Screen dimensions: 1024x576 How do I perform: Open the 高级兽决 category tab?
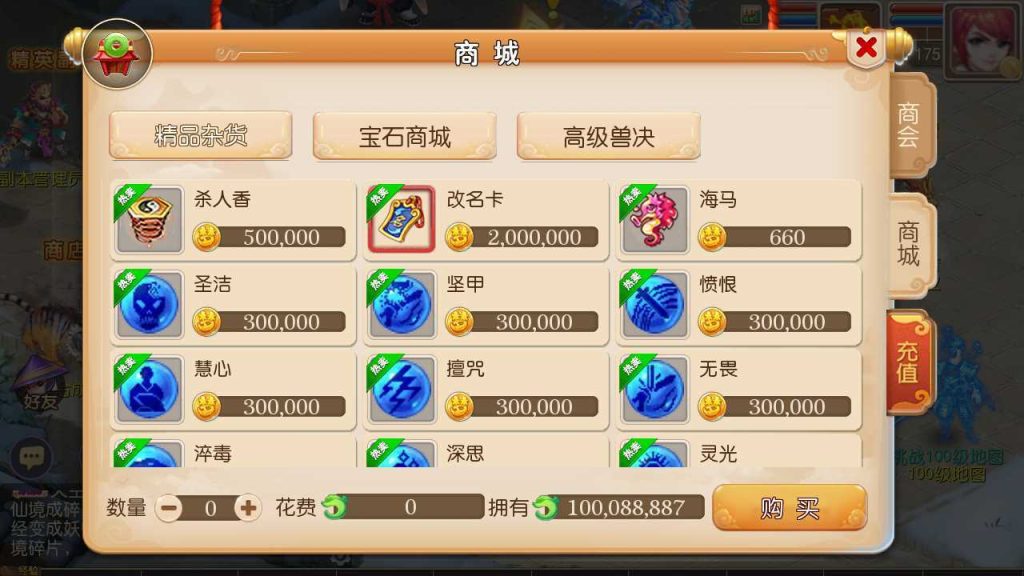tap(609, 136)
